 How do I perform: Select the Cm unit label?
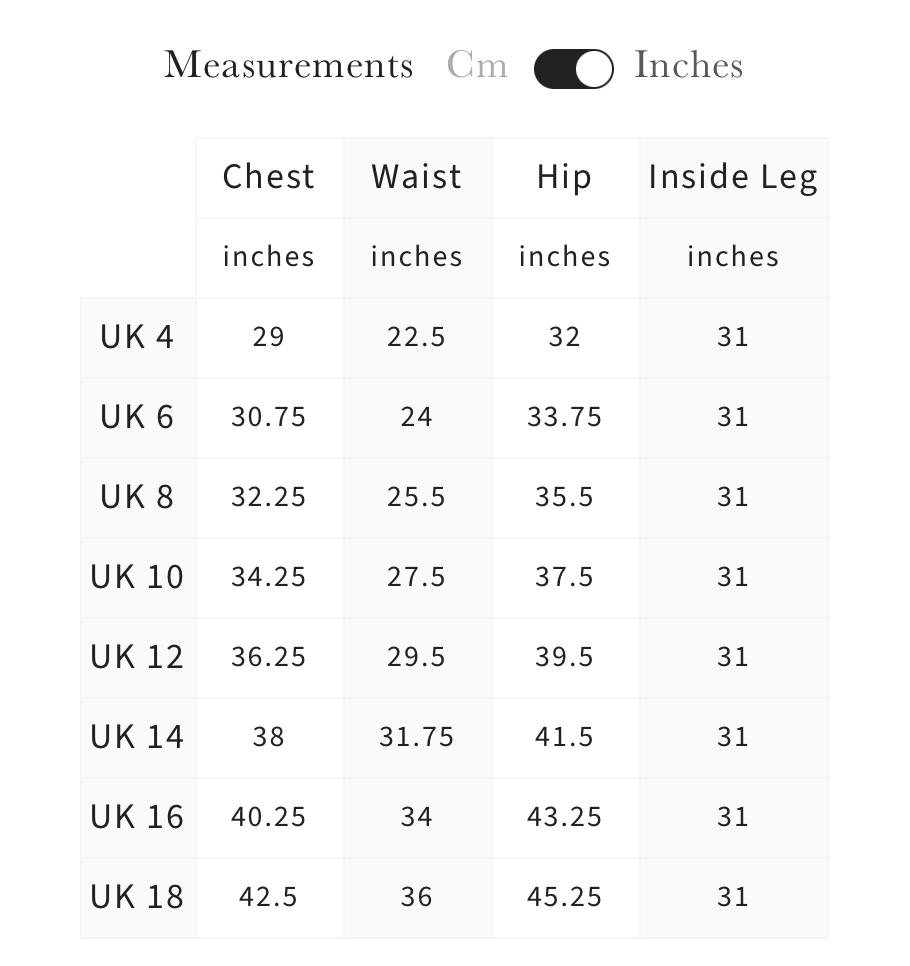[x=477, y=65]
